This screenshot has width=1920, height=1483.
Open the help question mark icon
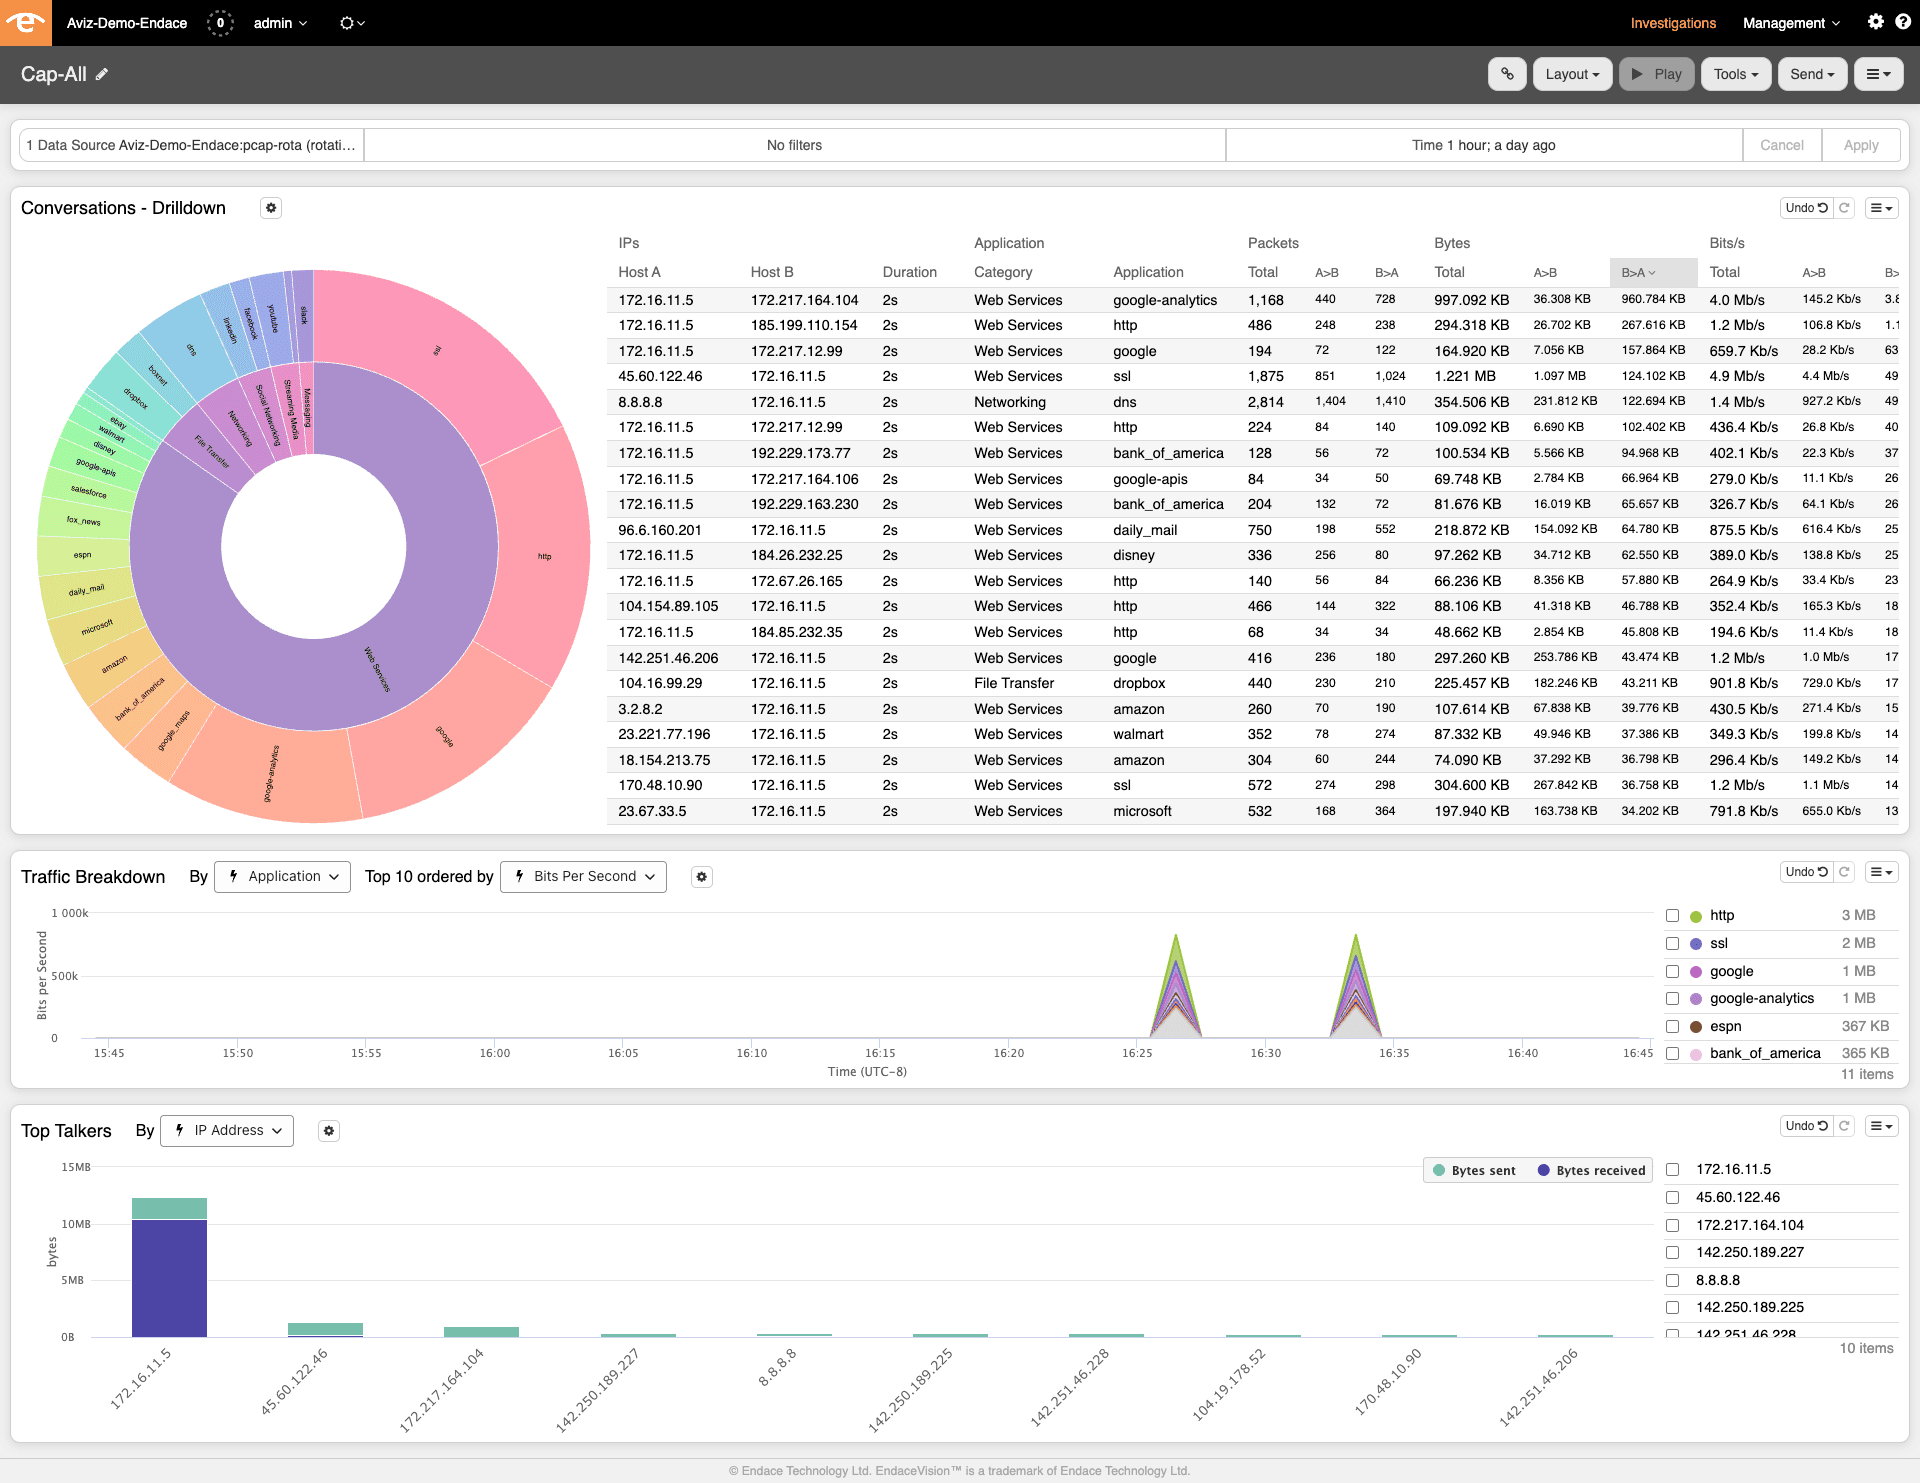point(1902,22)
